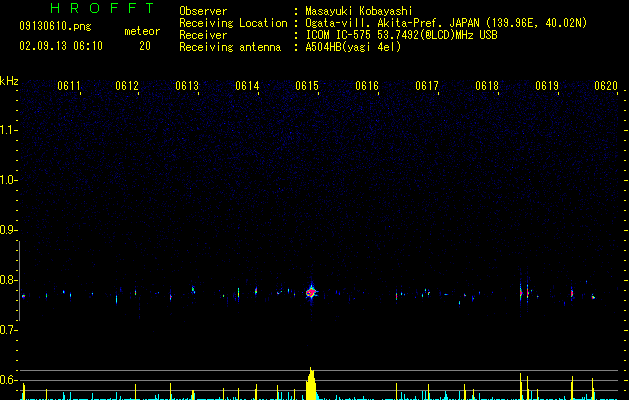Click the 0614 time marker
This screenshot has height=400, width=629.
click(247, 86)
